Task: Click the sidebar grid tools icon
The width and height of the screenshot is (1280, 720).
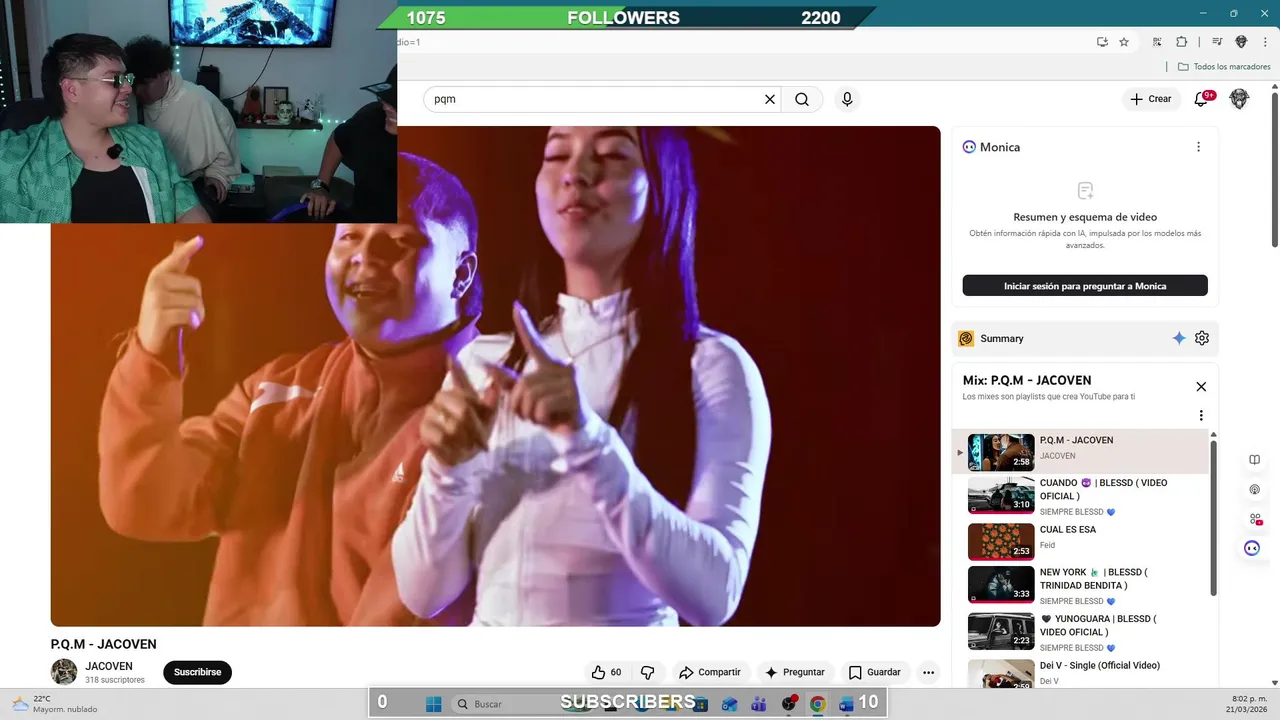Action: pyautogui.click(x=1254, y=519)
